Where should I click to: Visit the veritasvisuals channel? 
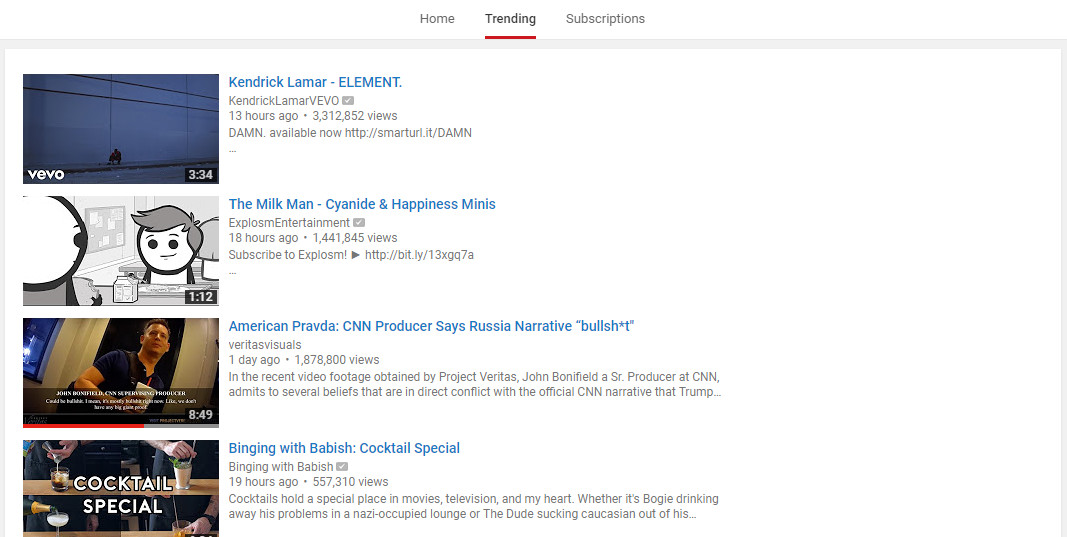(265, 344)
